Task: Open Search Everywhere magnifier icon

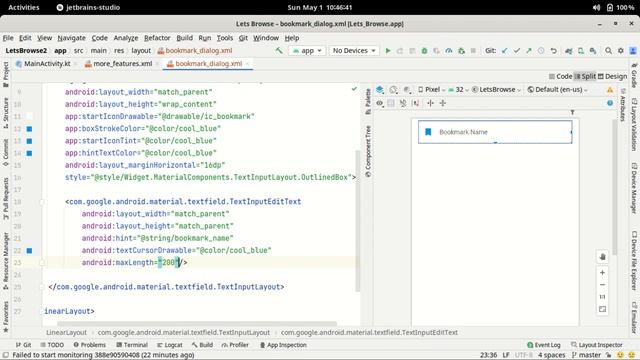Action: tap(609, 51)
